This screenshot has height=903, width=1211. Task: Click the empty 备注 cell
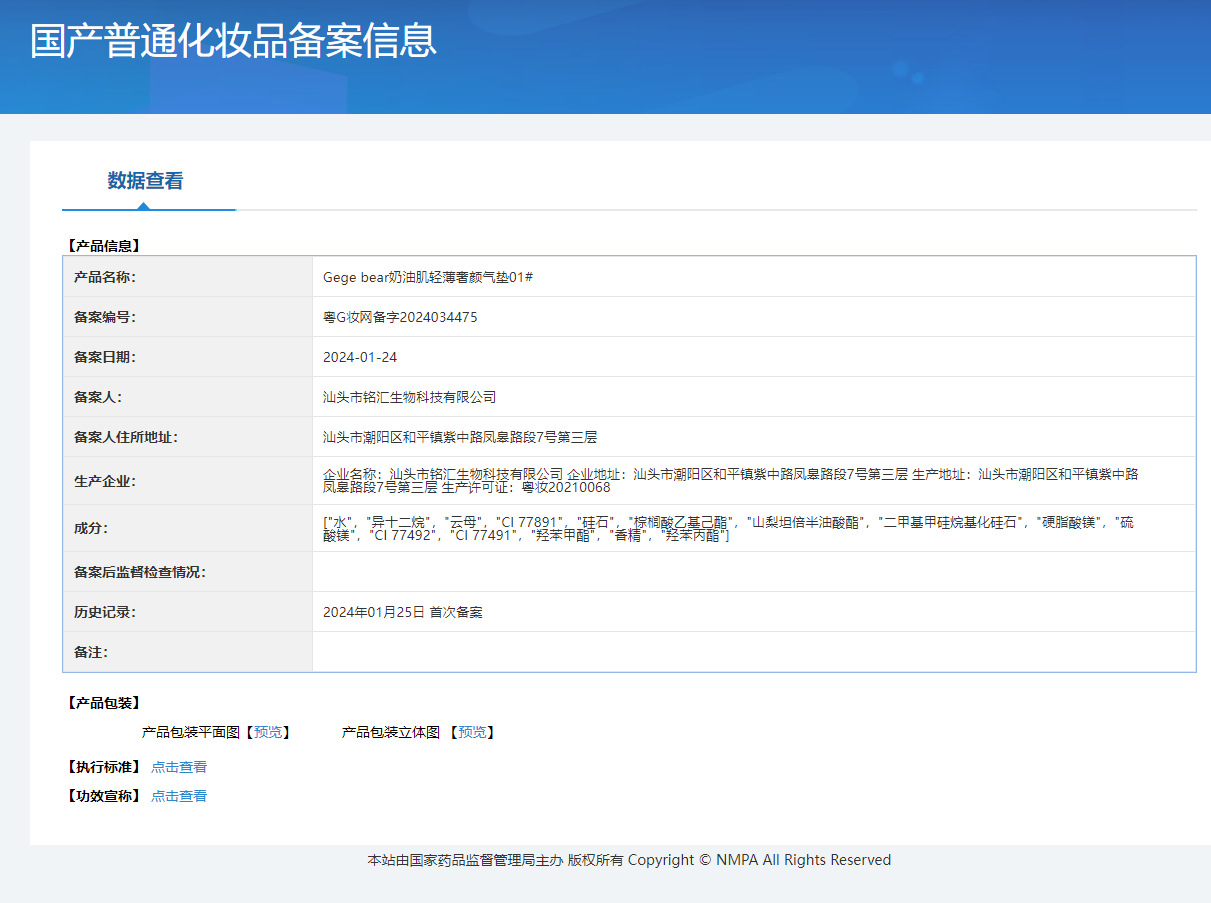(700, 651)
